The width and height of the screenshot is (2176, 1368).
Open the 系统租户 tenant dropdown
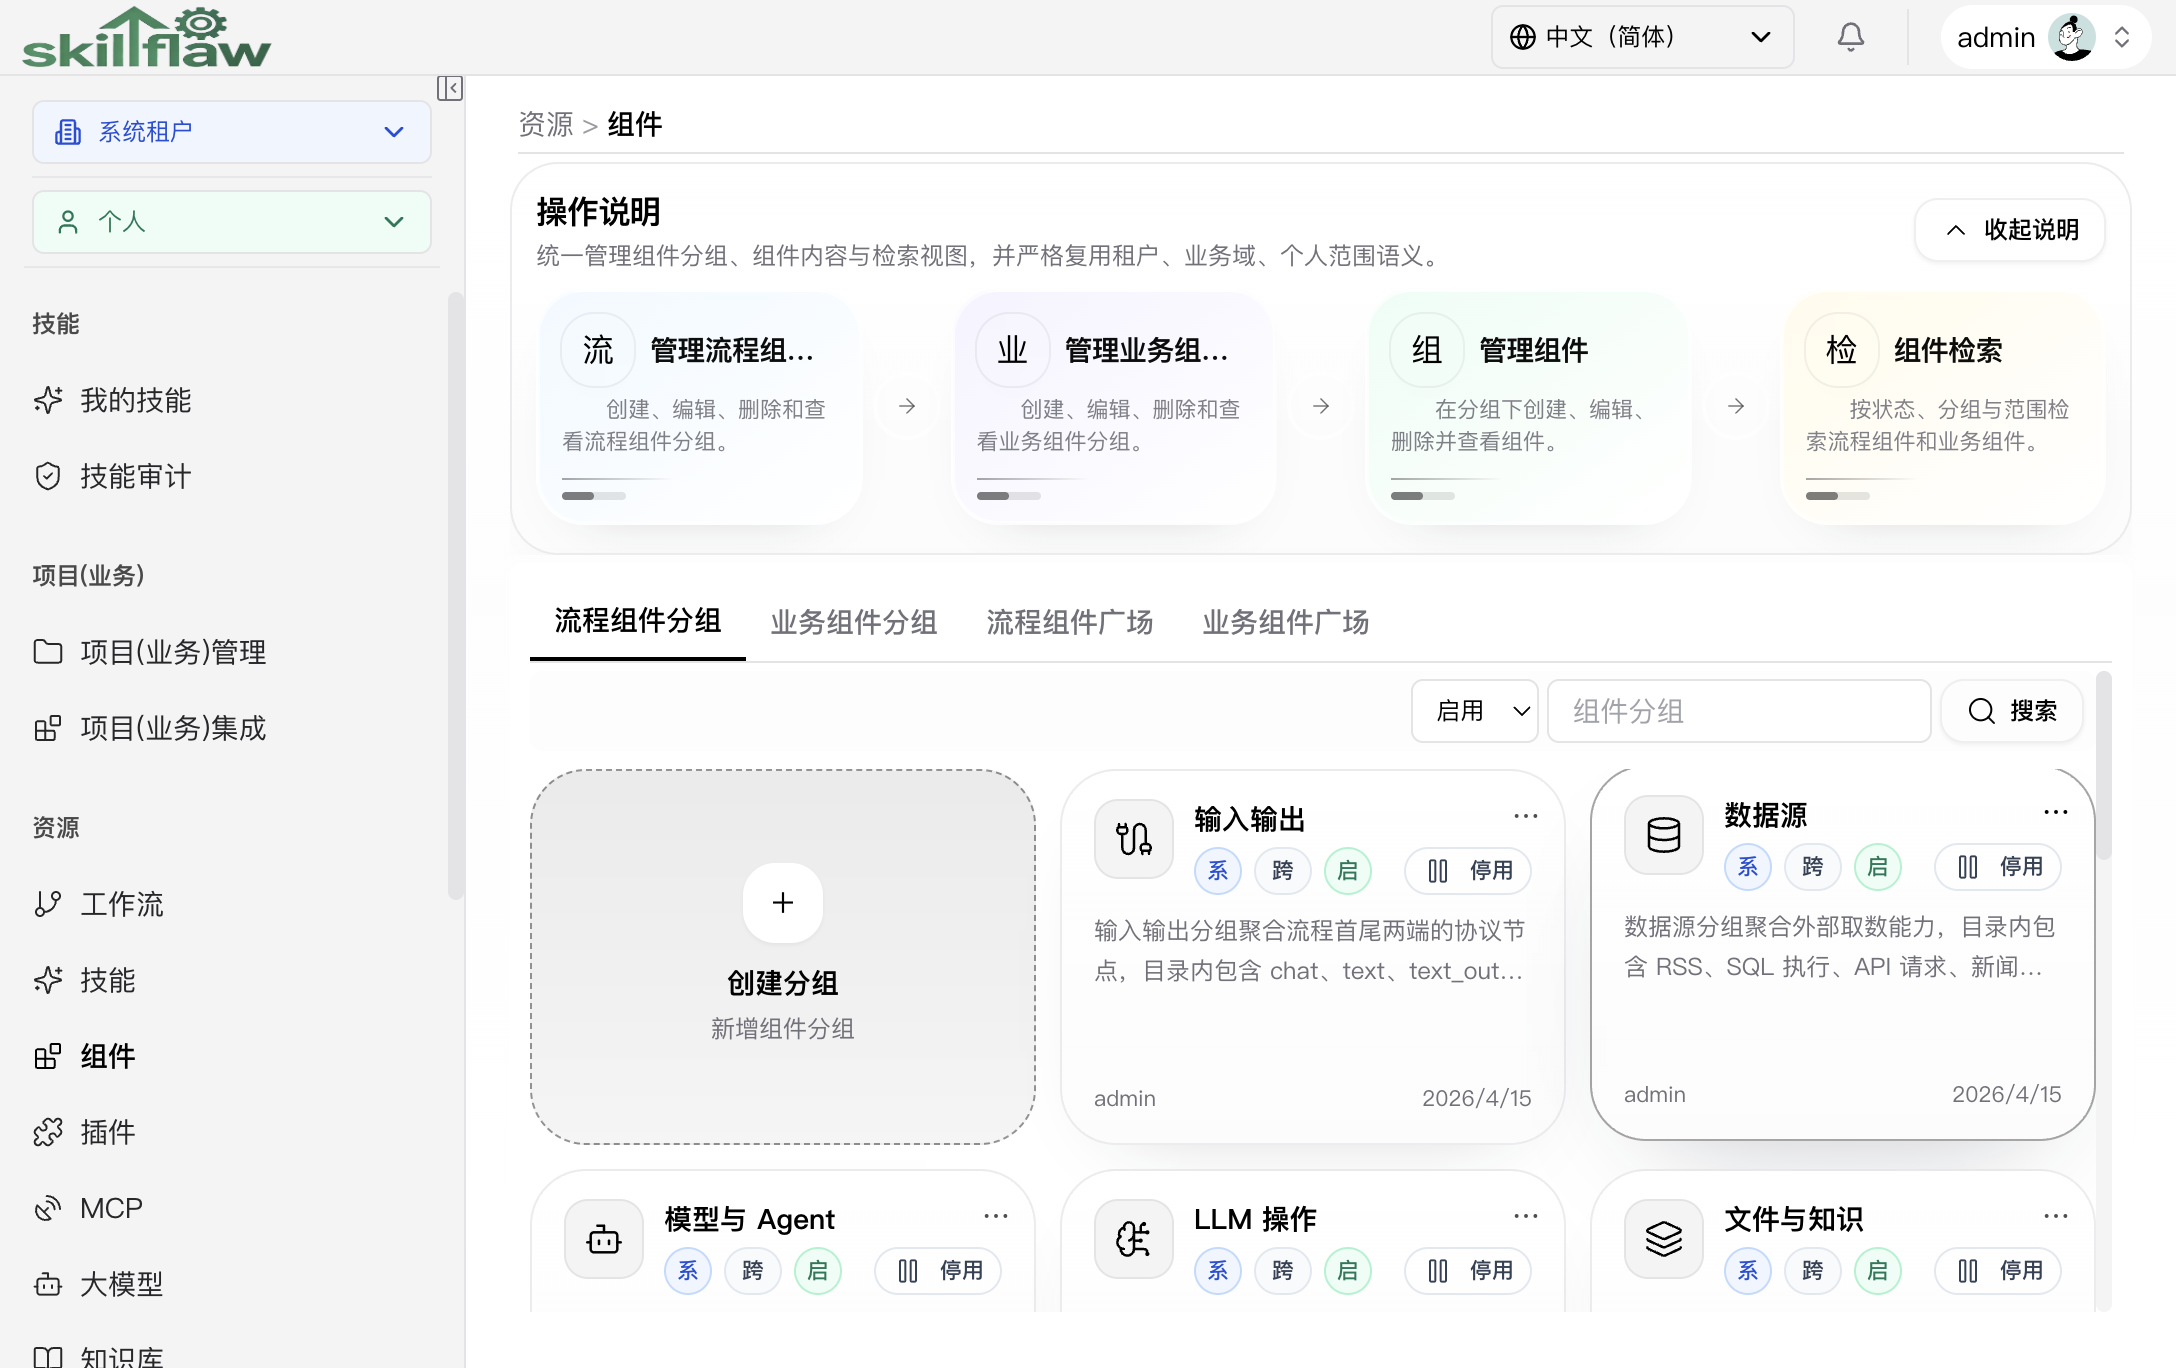(x=232, y=132)
